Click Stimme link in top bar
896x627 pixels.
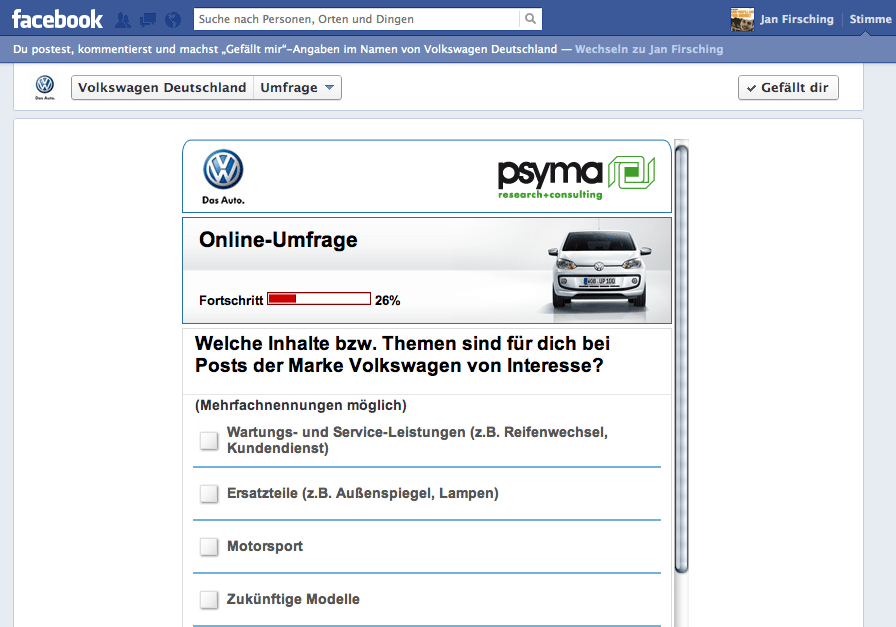tap(870, 19)
